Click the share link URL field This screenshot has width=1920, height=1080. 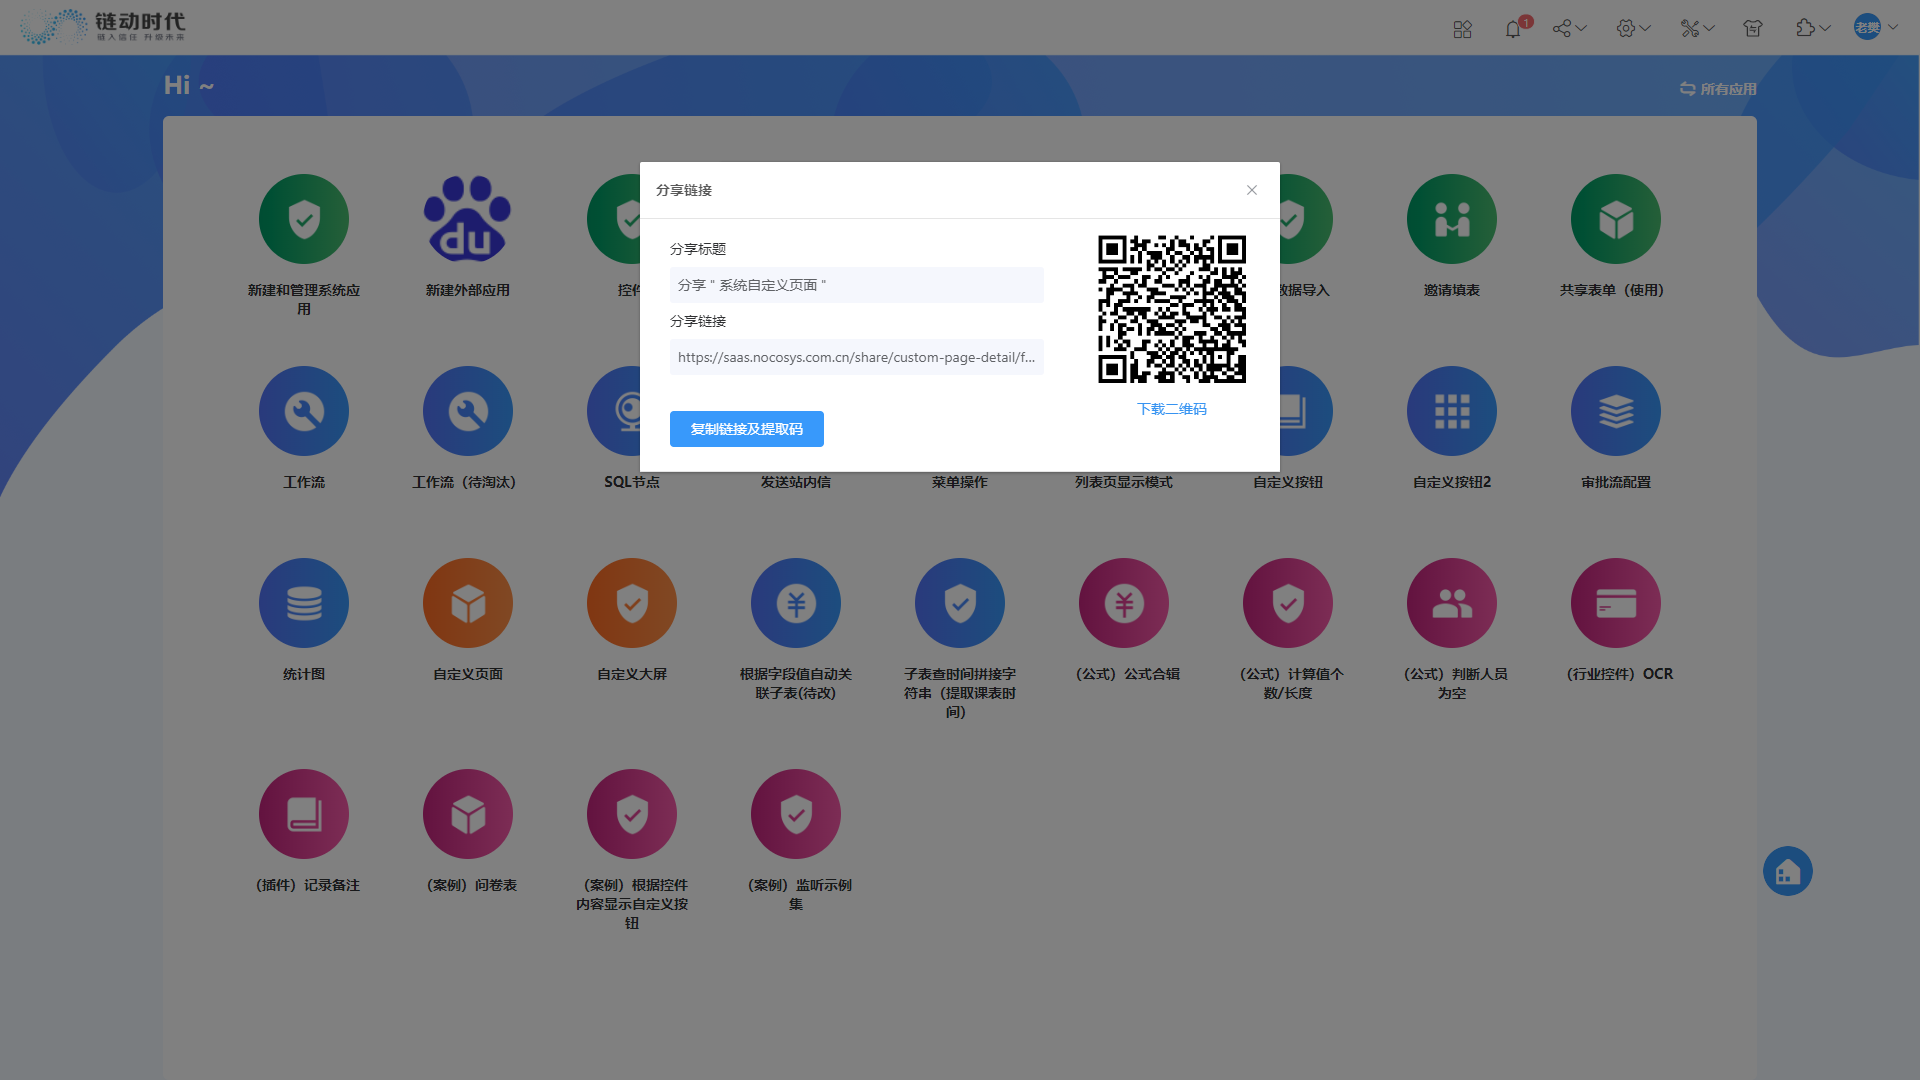pos(857,357)
